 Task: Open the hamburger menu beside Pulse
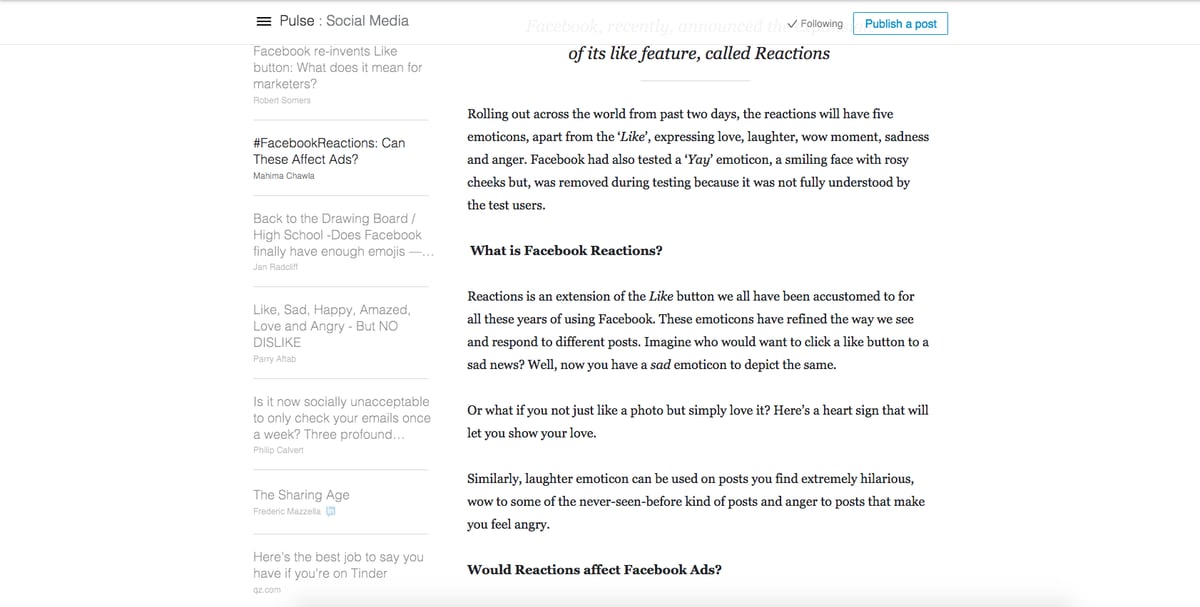[x=264, y=21]
